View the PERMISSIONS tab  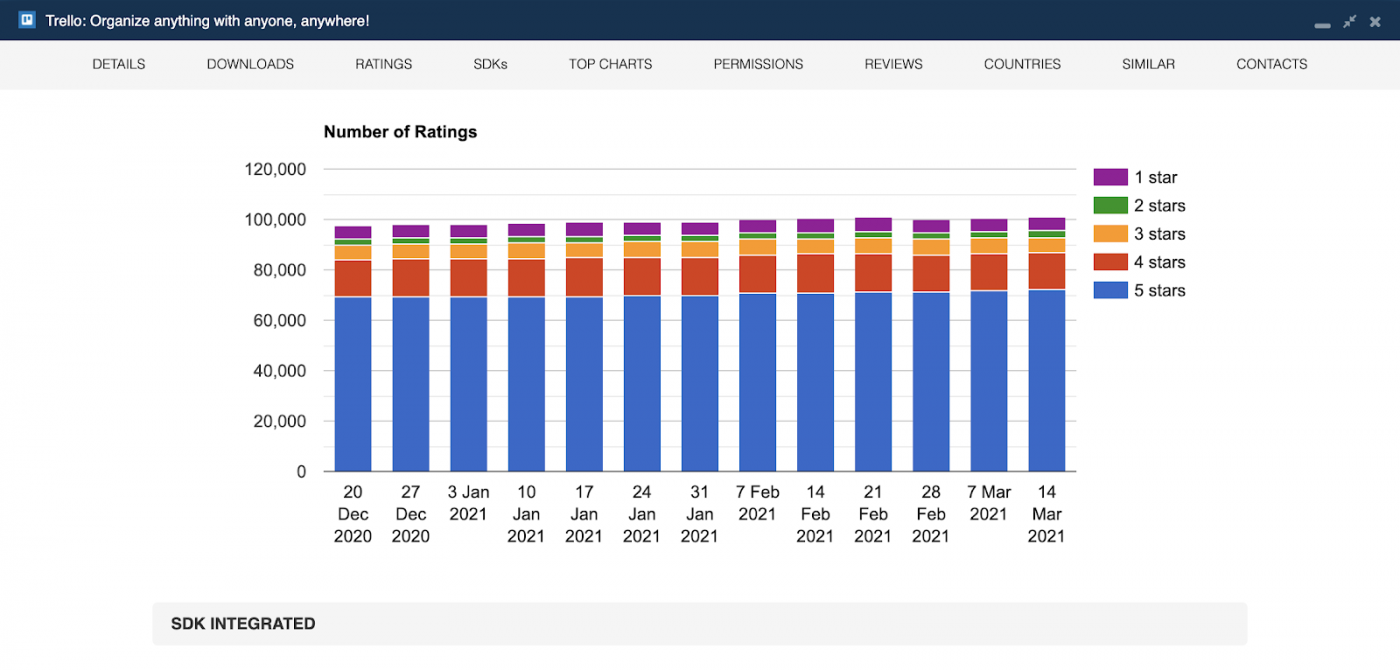click(758, 64)
